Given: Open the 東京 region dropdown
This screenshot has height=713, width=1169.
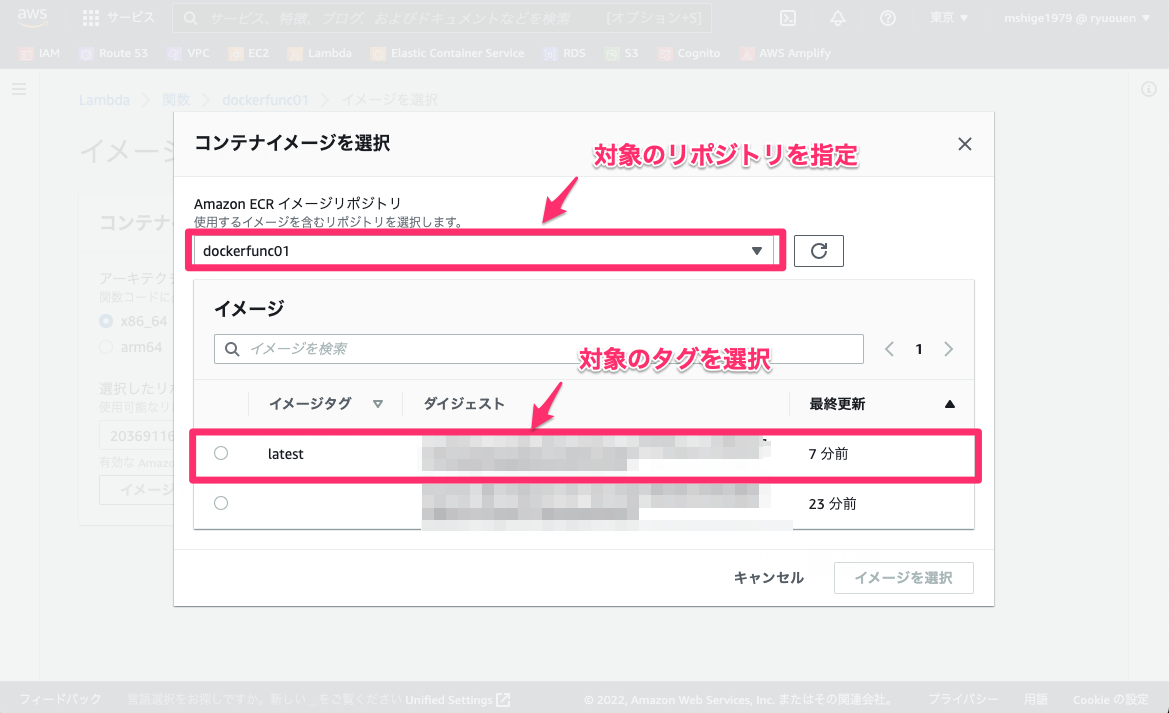Looking at the screenshot, I should (948, 18).
